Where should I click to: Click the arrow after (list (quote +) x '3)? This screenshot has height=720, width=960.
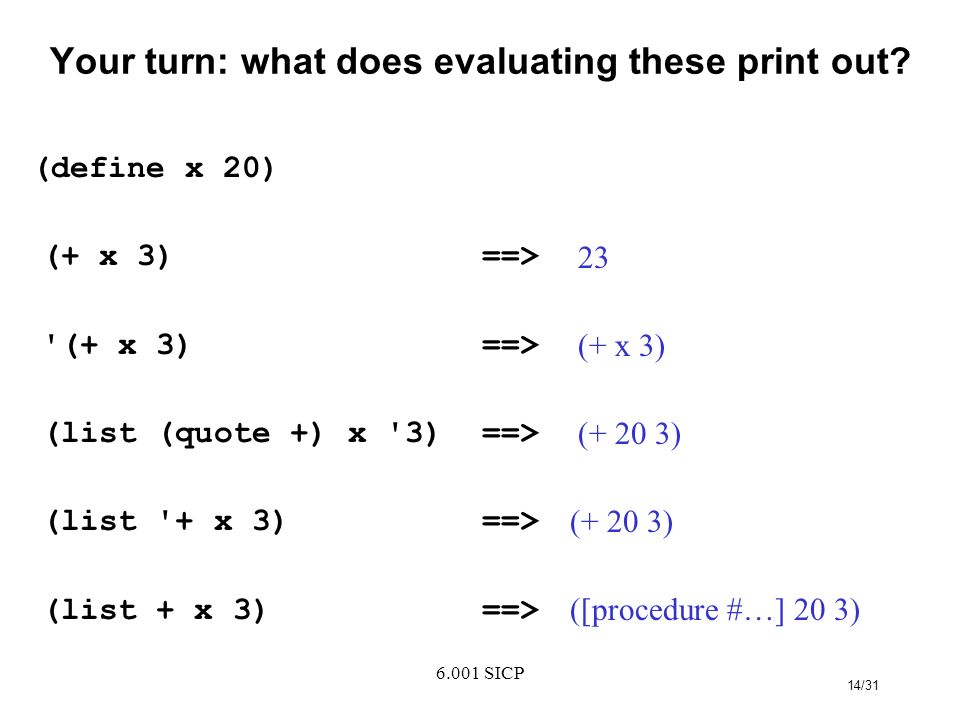tap(510, 433)
